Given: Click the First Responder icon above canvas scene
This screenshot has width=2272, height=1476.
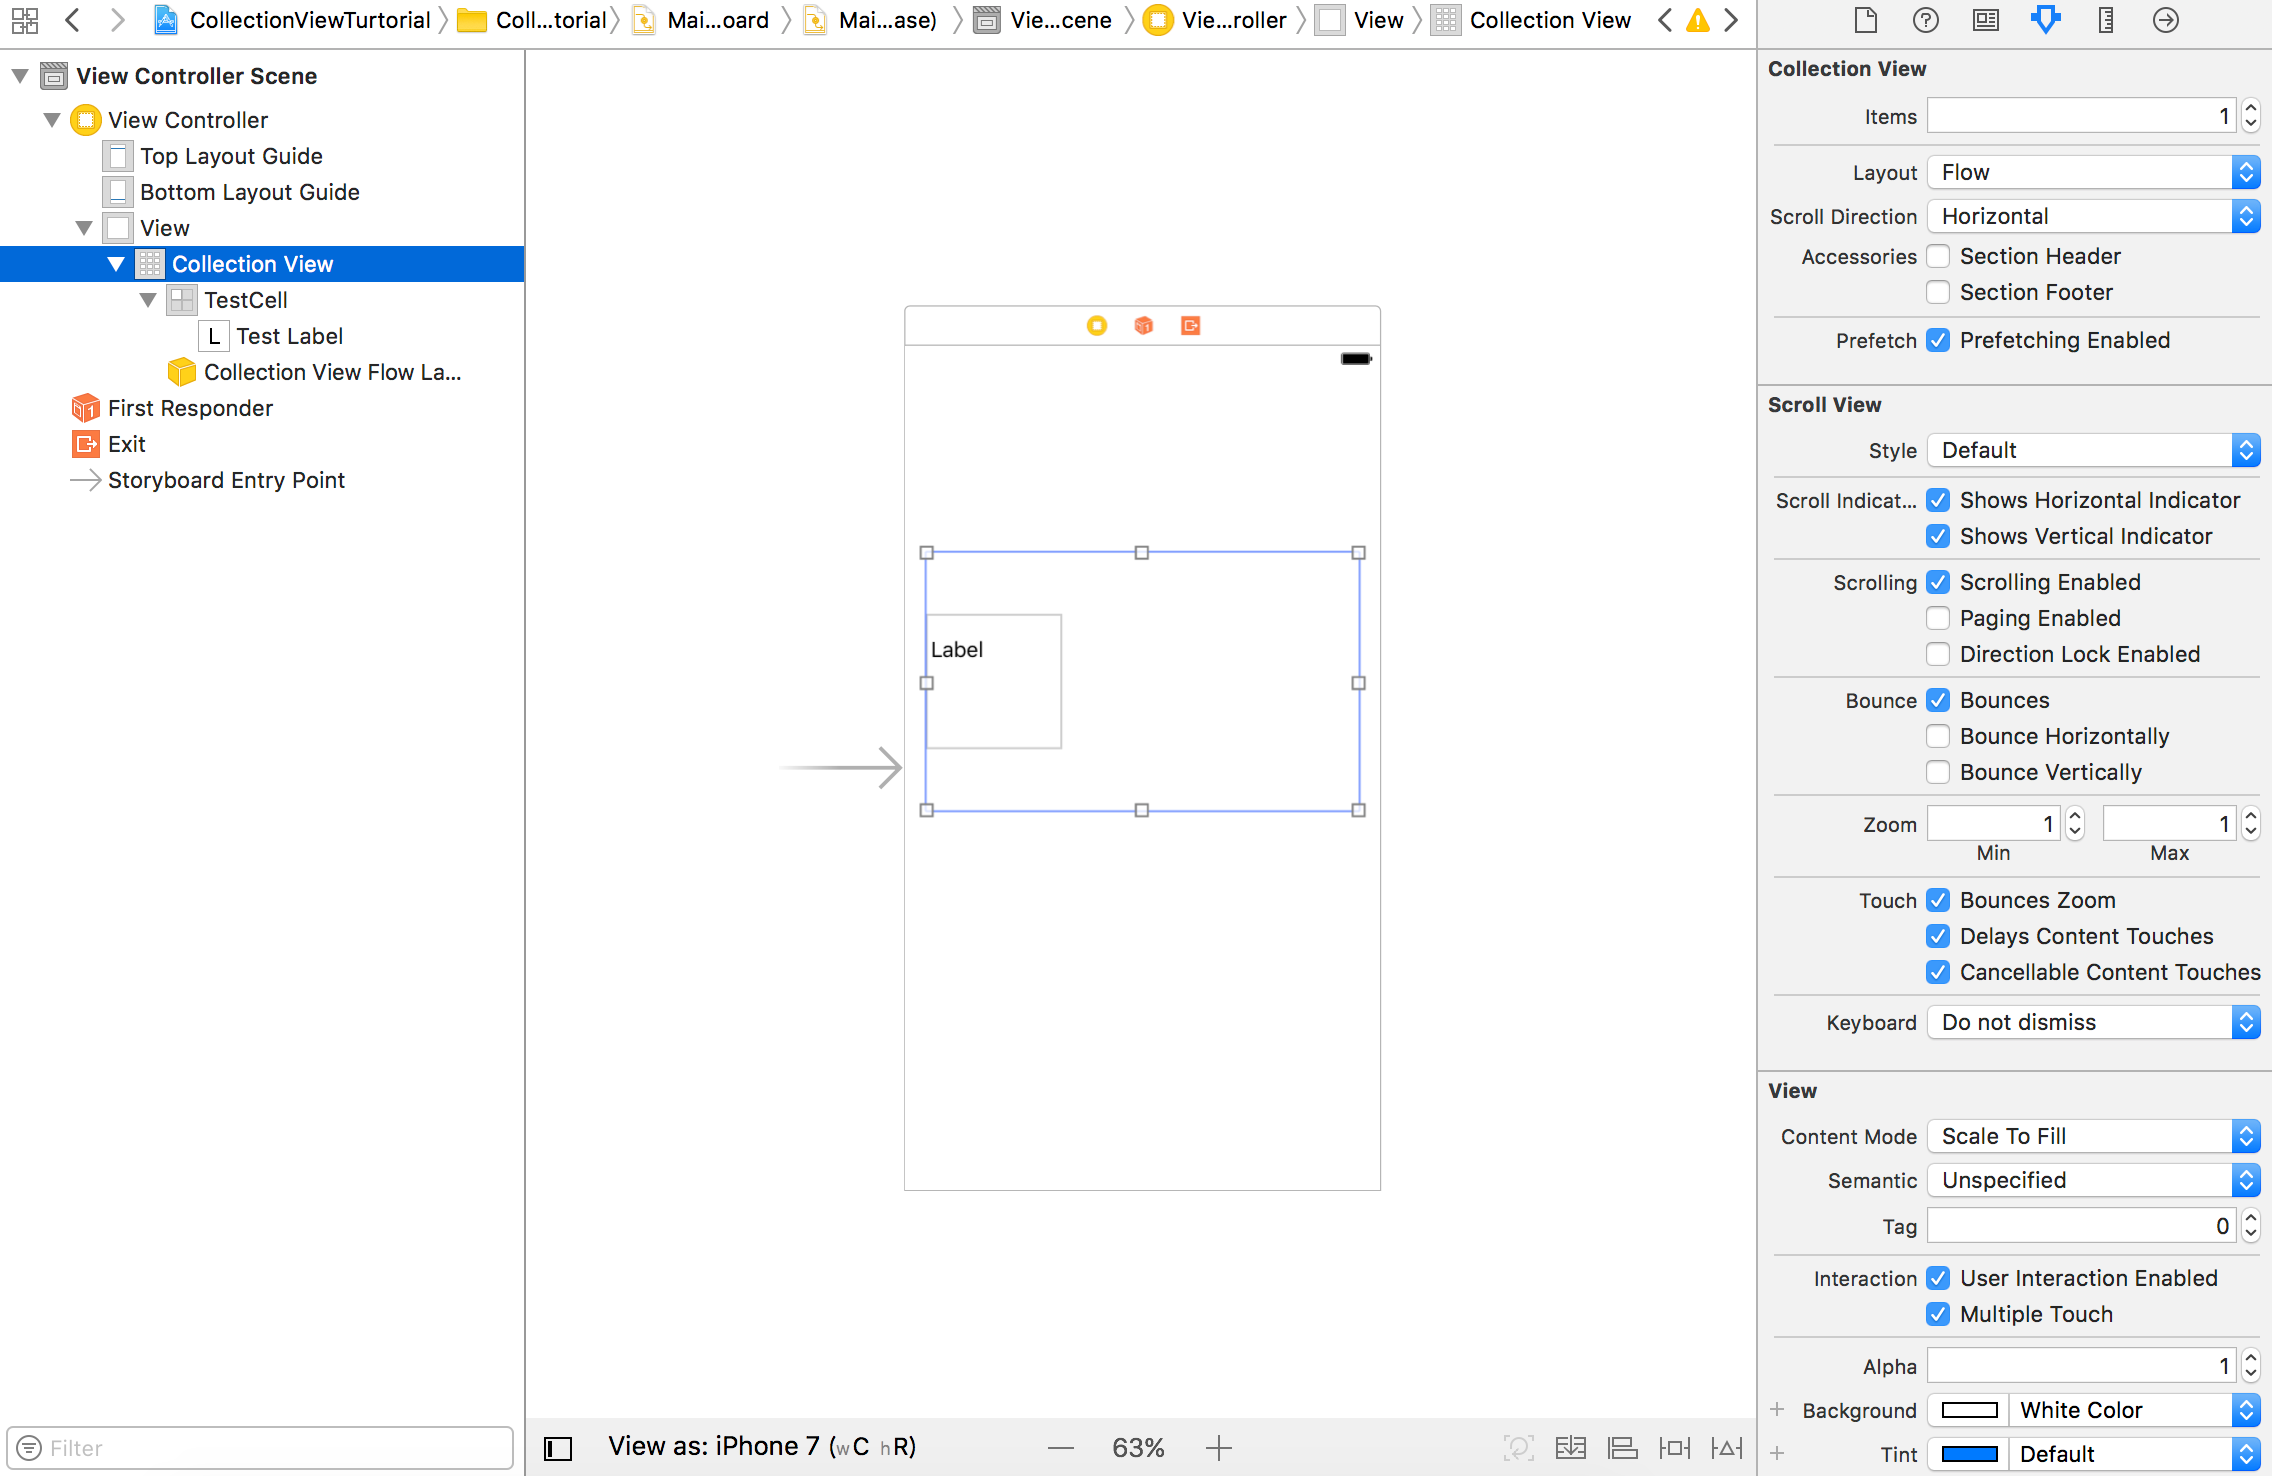Looking at the screenshot, I should pos(1144,326).
